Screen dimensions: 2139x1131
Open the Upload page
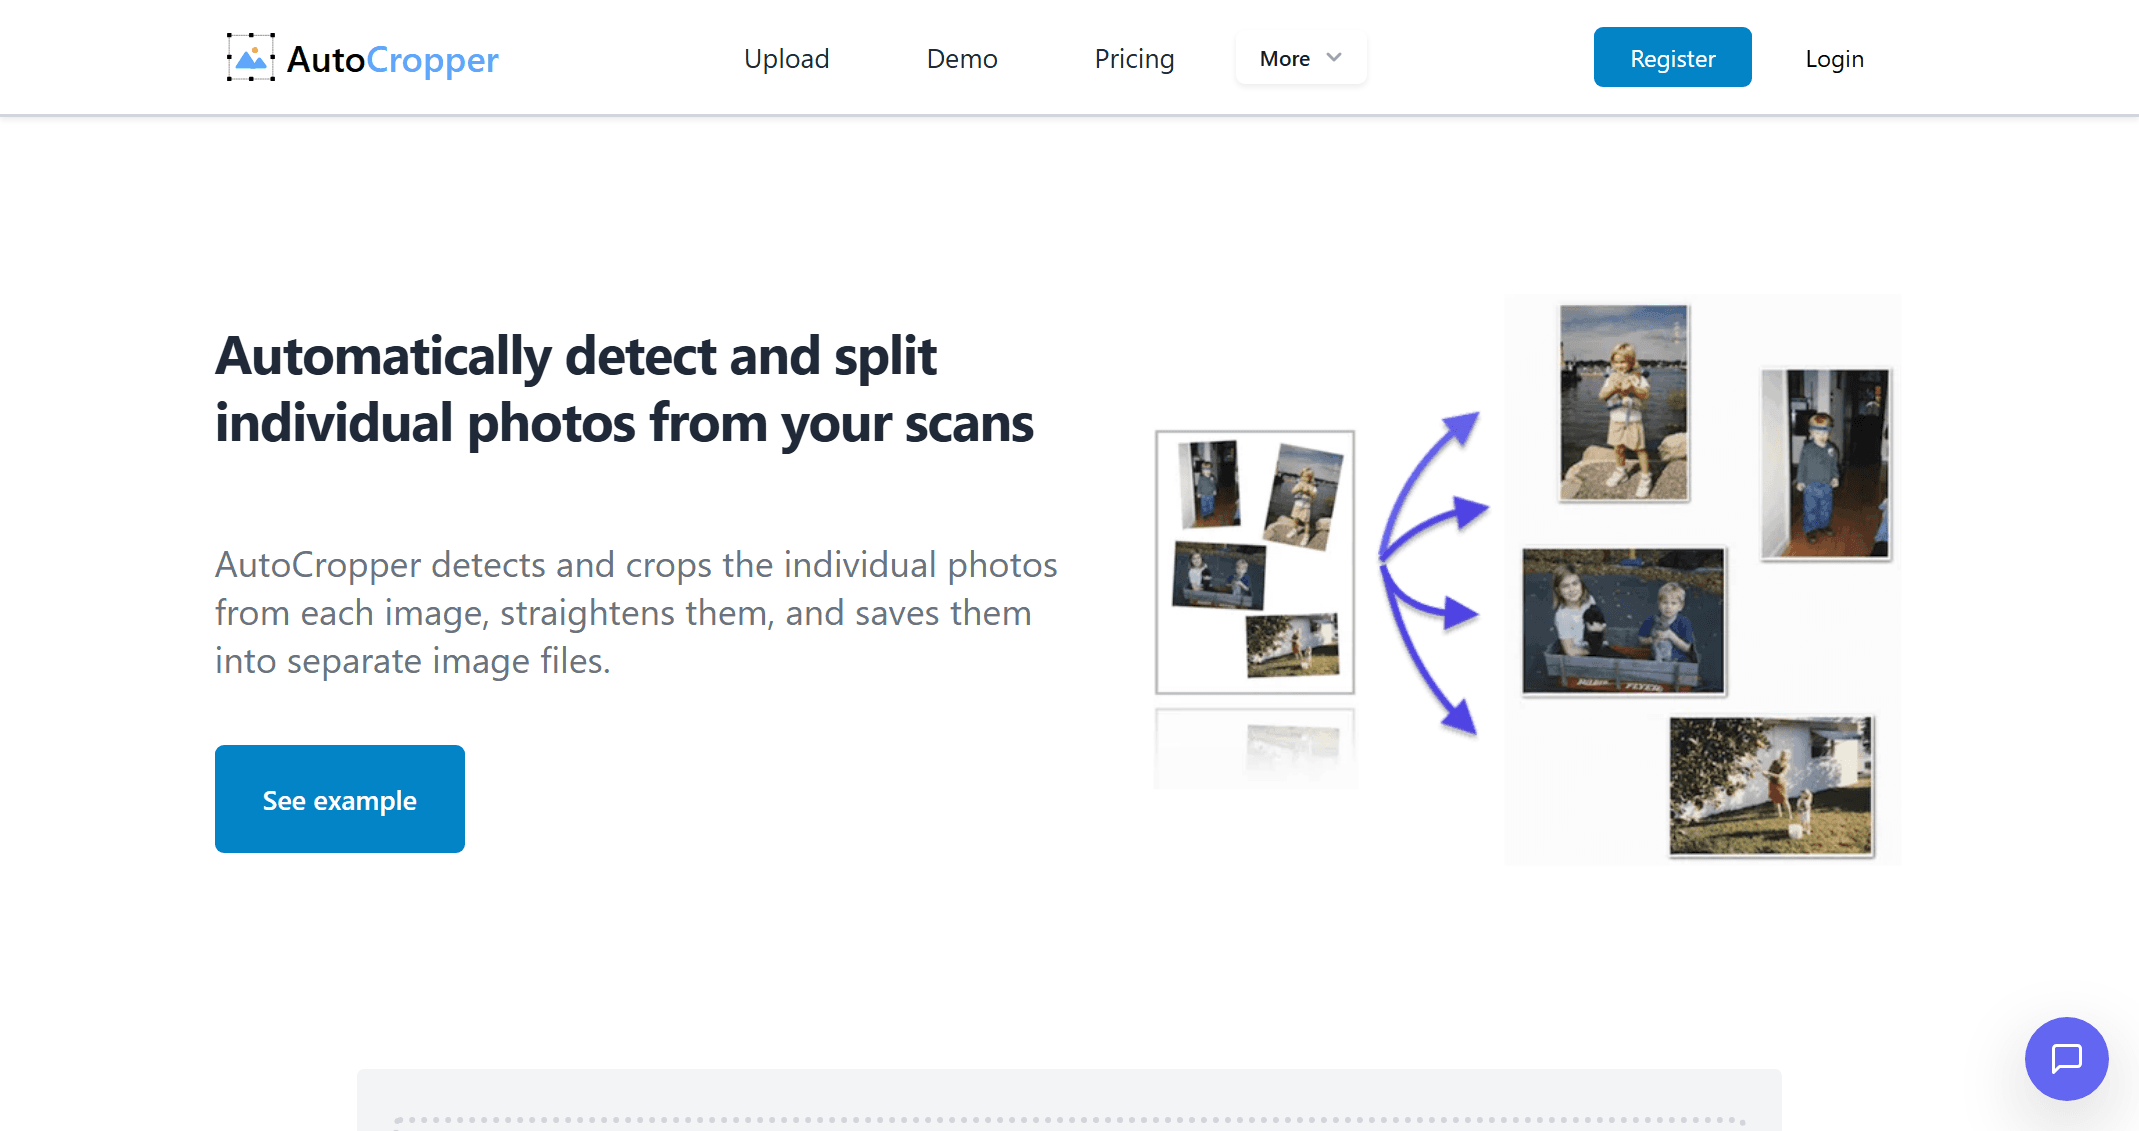point(786,59)
